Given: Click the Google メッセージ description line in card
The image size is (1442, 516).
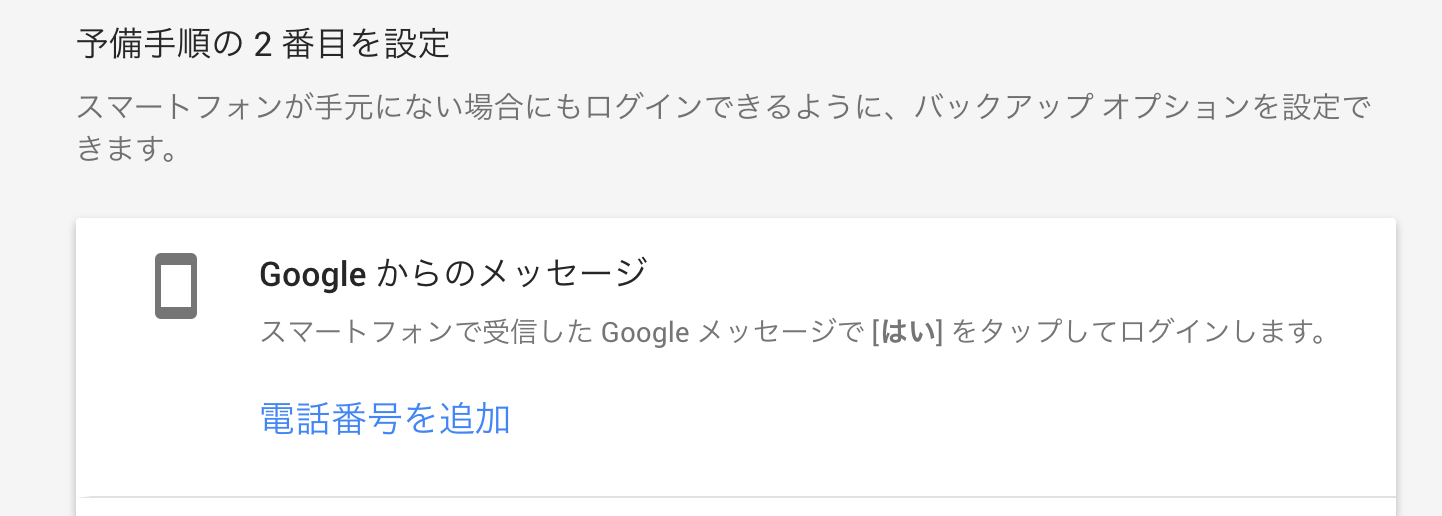Looking at the screenshot, I should 792,332.
